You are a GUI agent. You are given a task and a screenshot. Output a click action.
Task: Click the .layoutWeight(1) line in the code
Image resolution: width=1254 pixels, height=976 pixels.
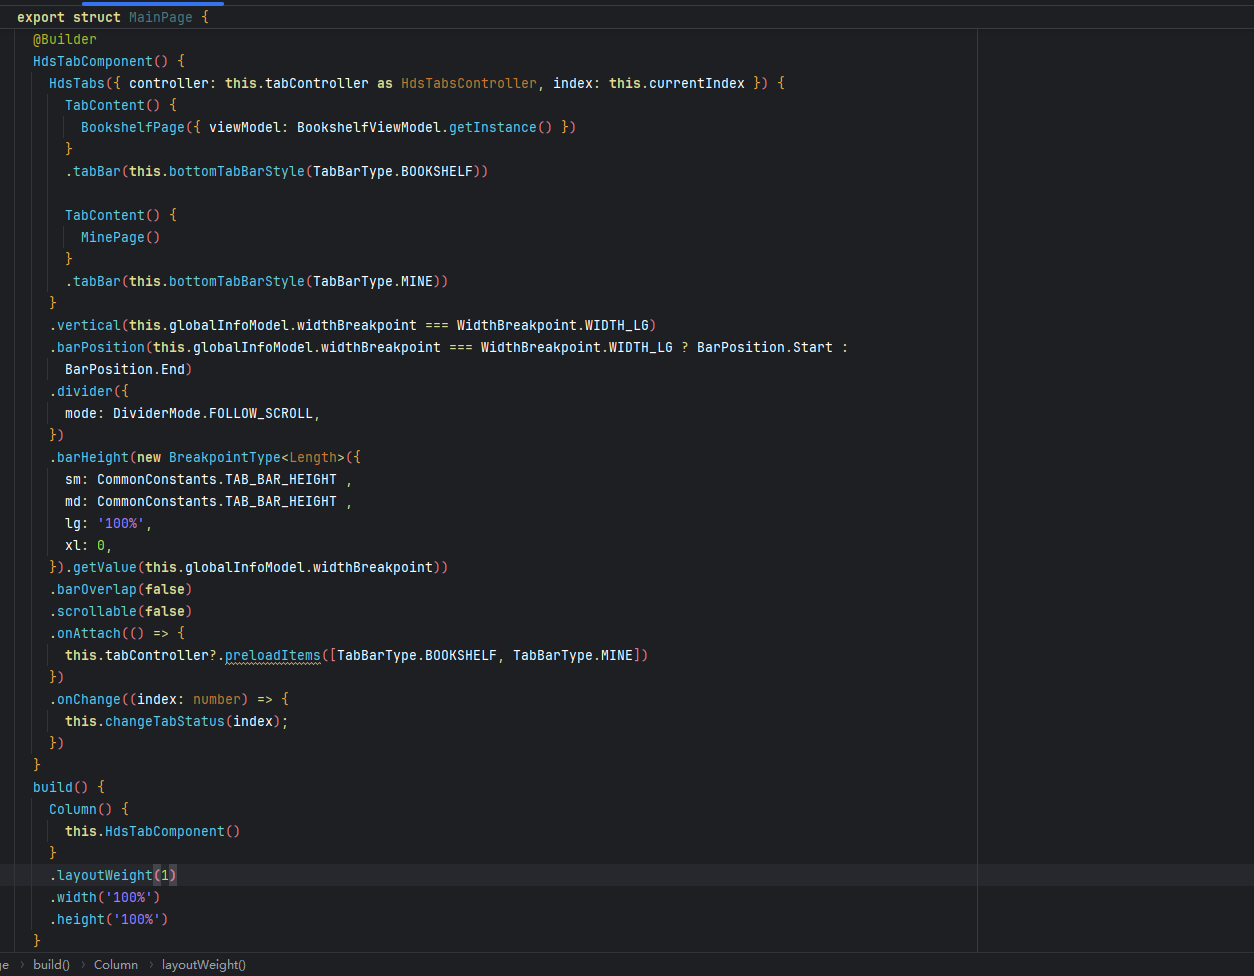pos(113,875)
